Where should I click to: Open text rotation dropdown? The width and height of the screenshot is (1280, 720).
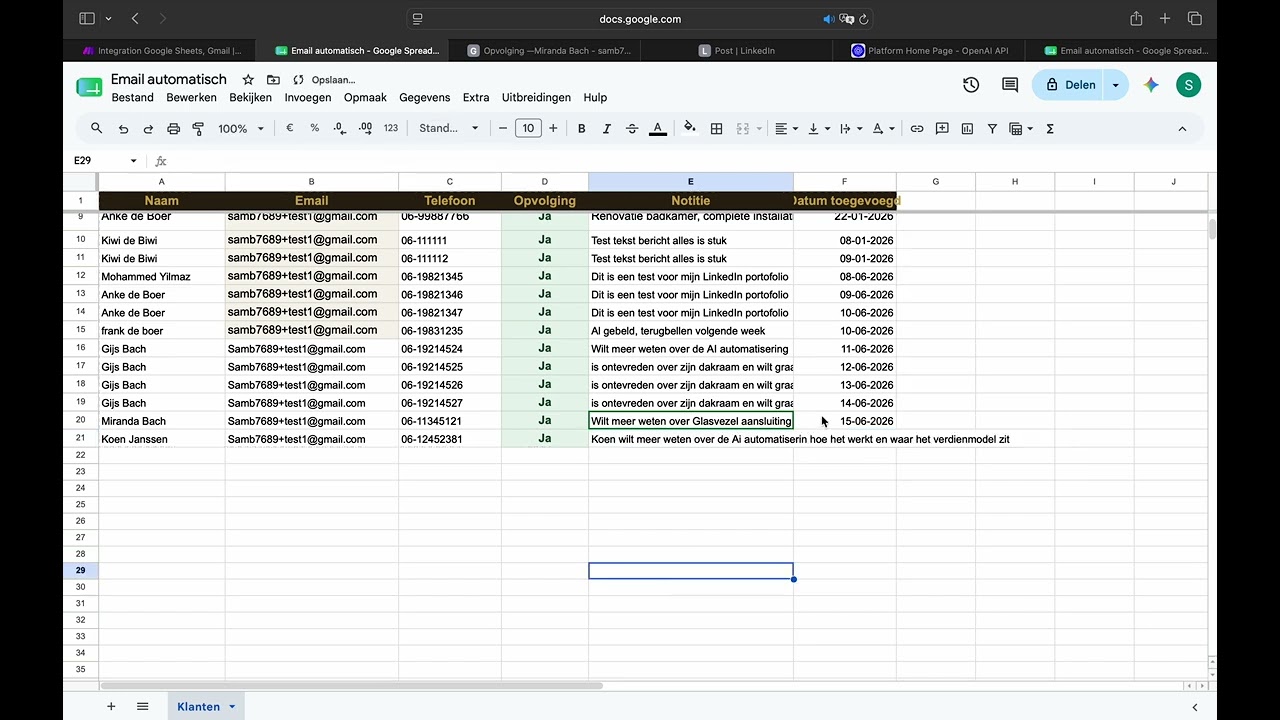[x=883, y=128]
